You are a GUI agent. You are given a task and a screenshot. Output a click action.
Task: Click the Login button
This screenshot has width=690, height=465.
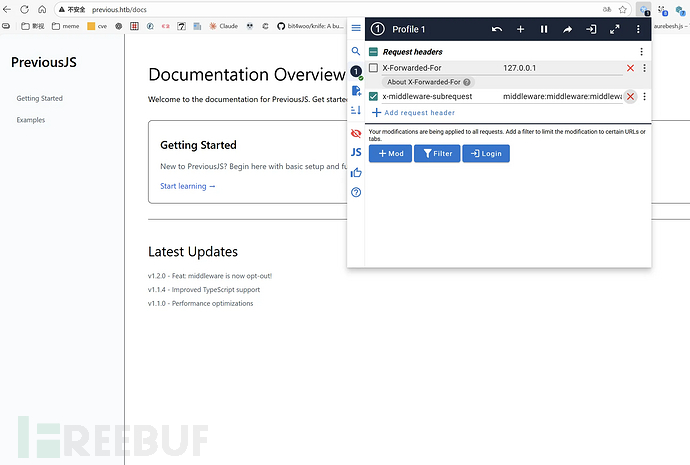point(486,154)
